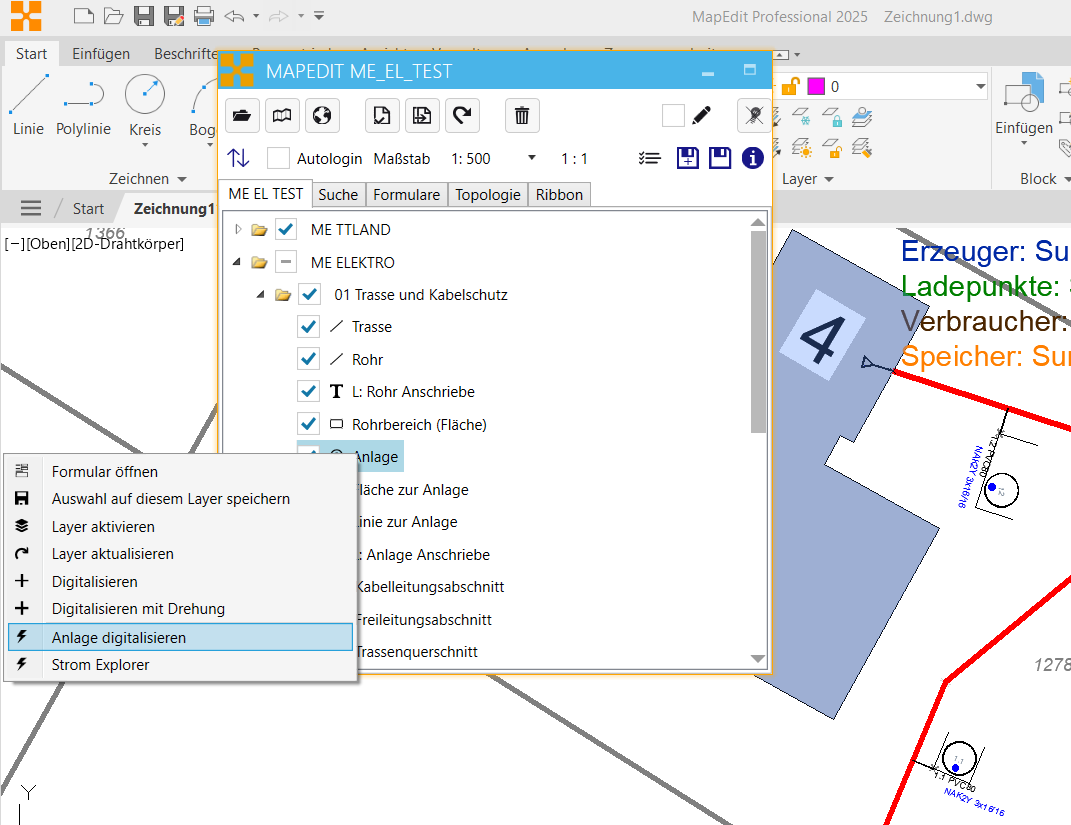
Task: Click the Einfügen block icon
Action: click(1024, 93)
